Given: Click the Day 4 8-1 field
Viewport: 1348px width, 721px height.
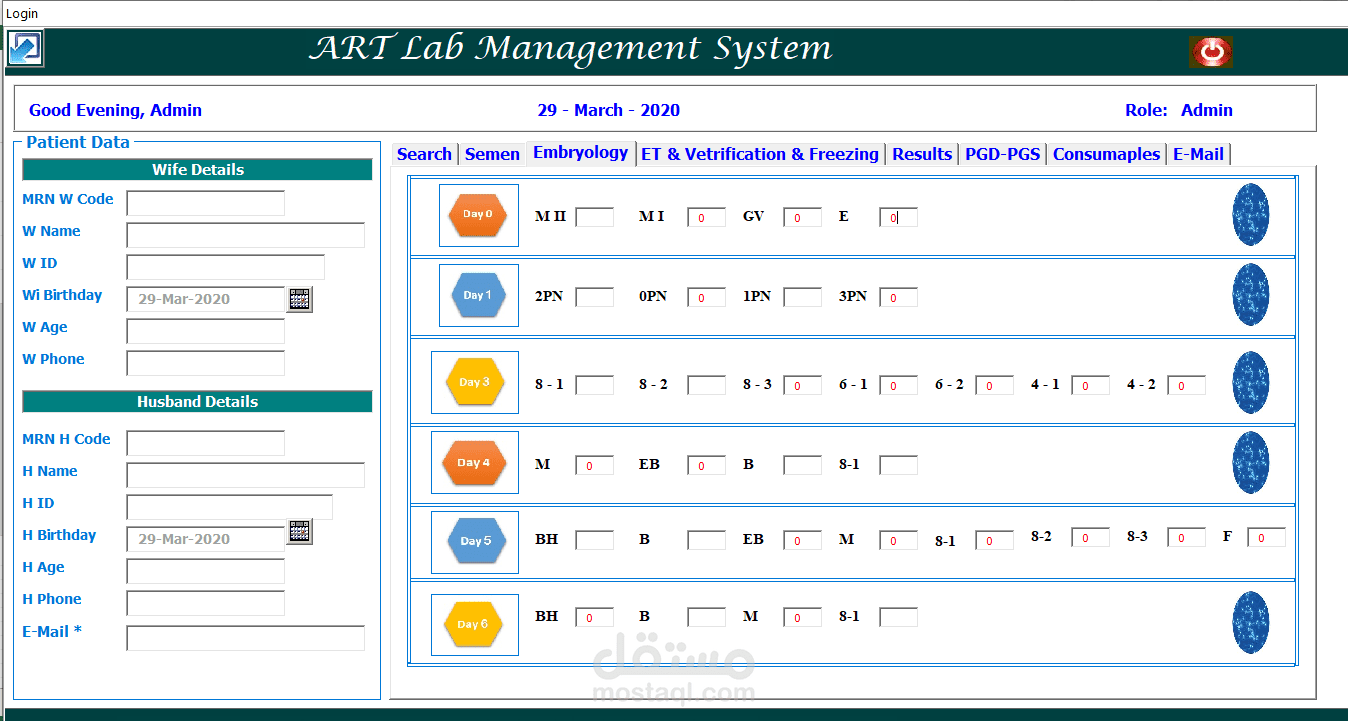Looking at the screenshot, I should tap(899, 465).
